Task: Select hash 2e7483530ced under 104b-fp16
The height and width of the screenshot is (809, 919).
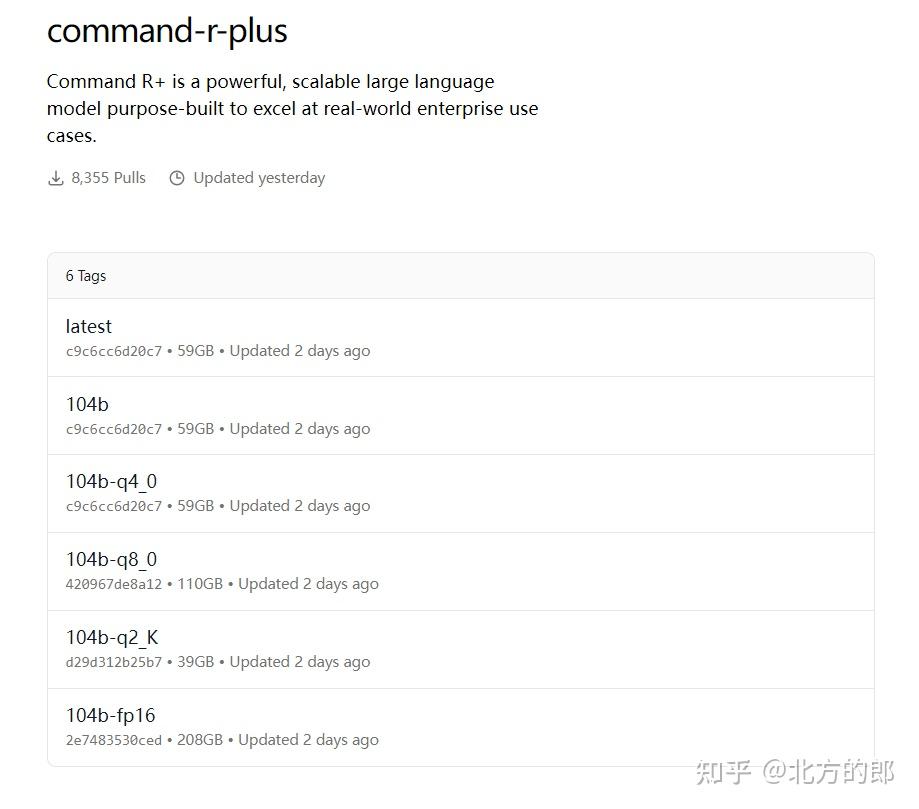Action: click(x=111, y=740)
